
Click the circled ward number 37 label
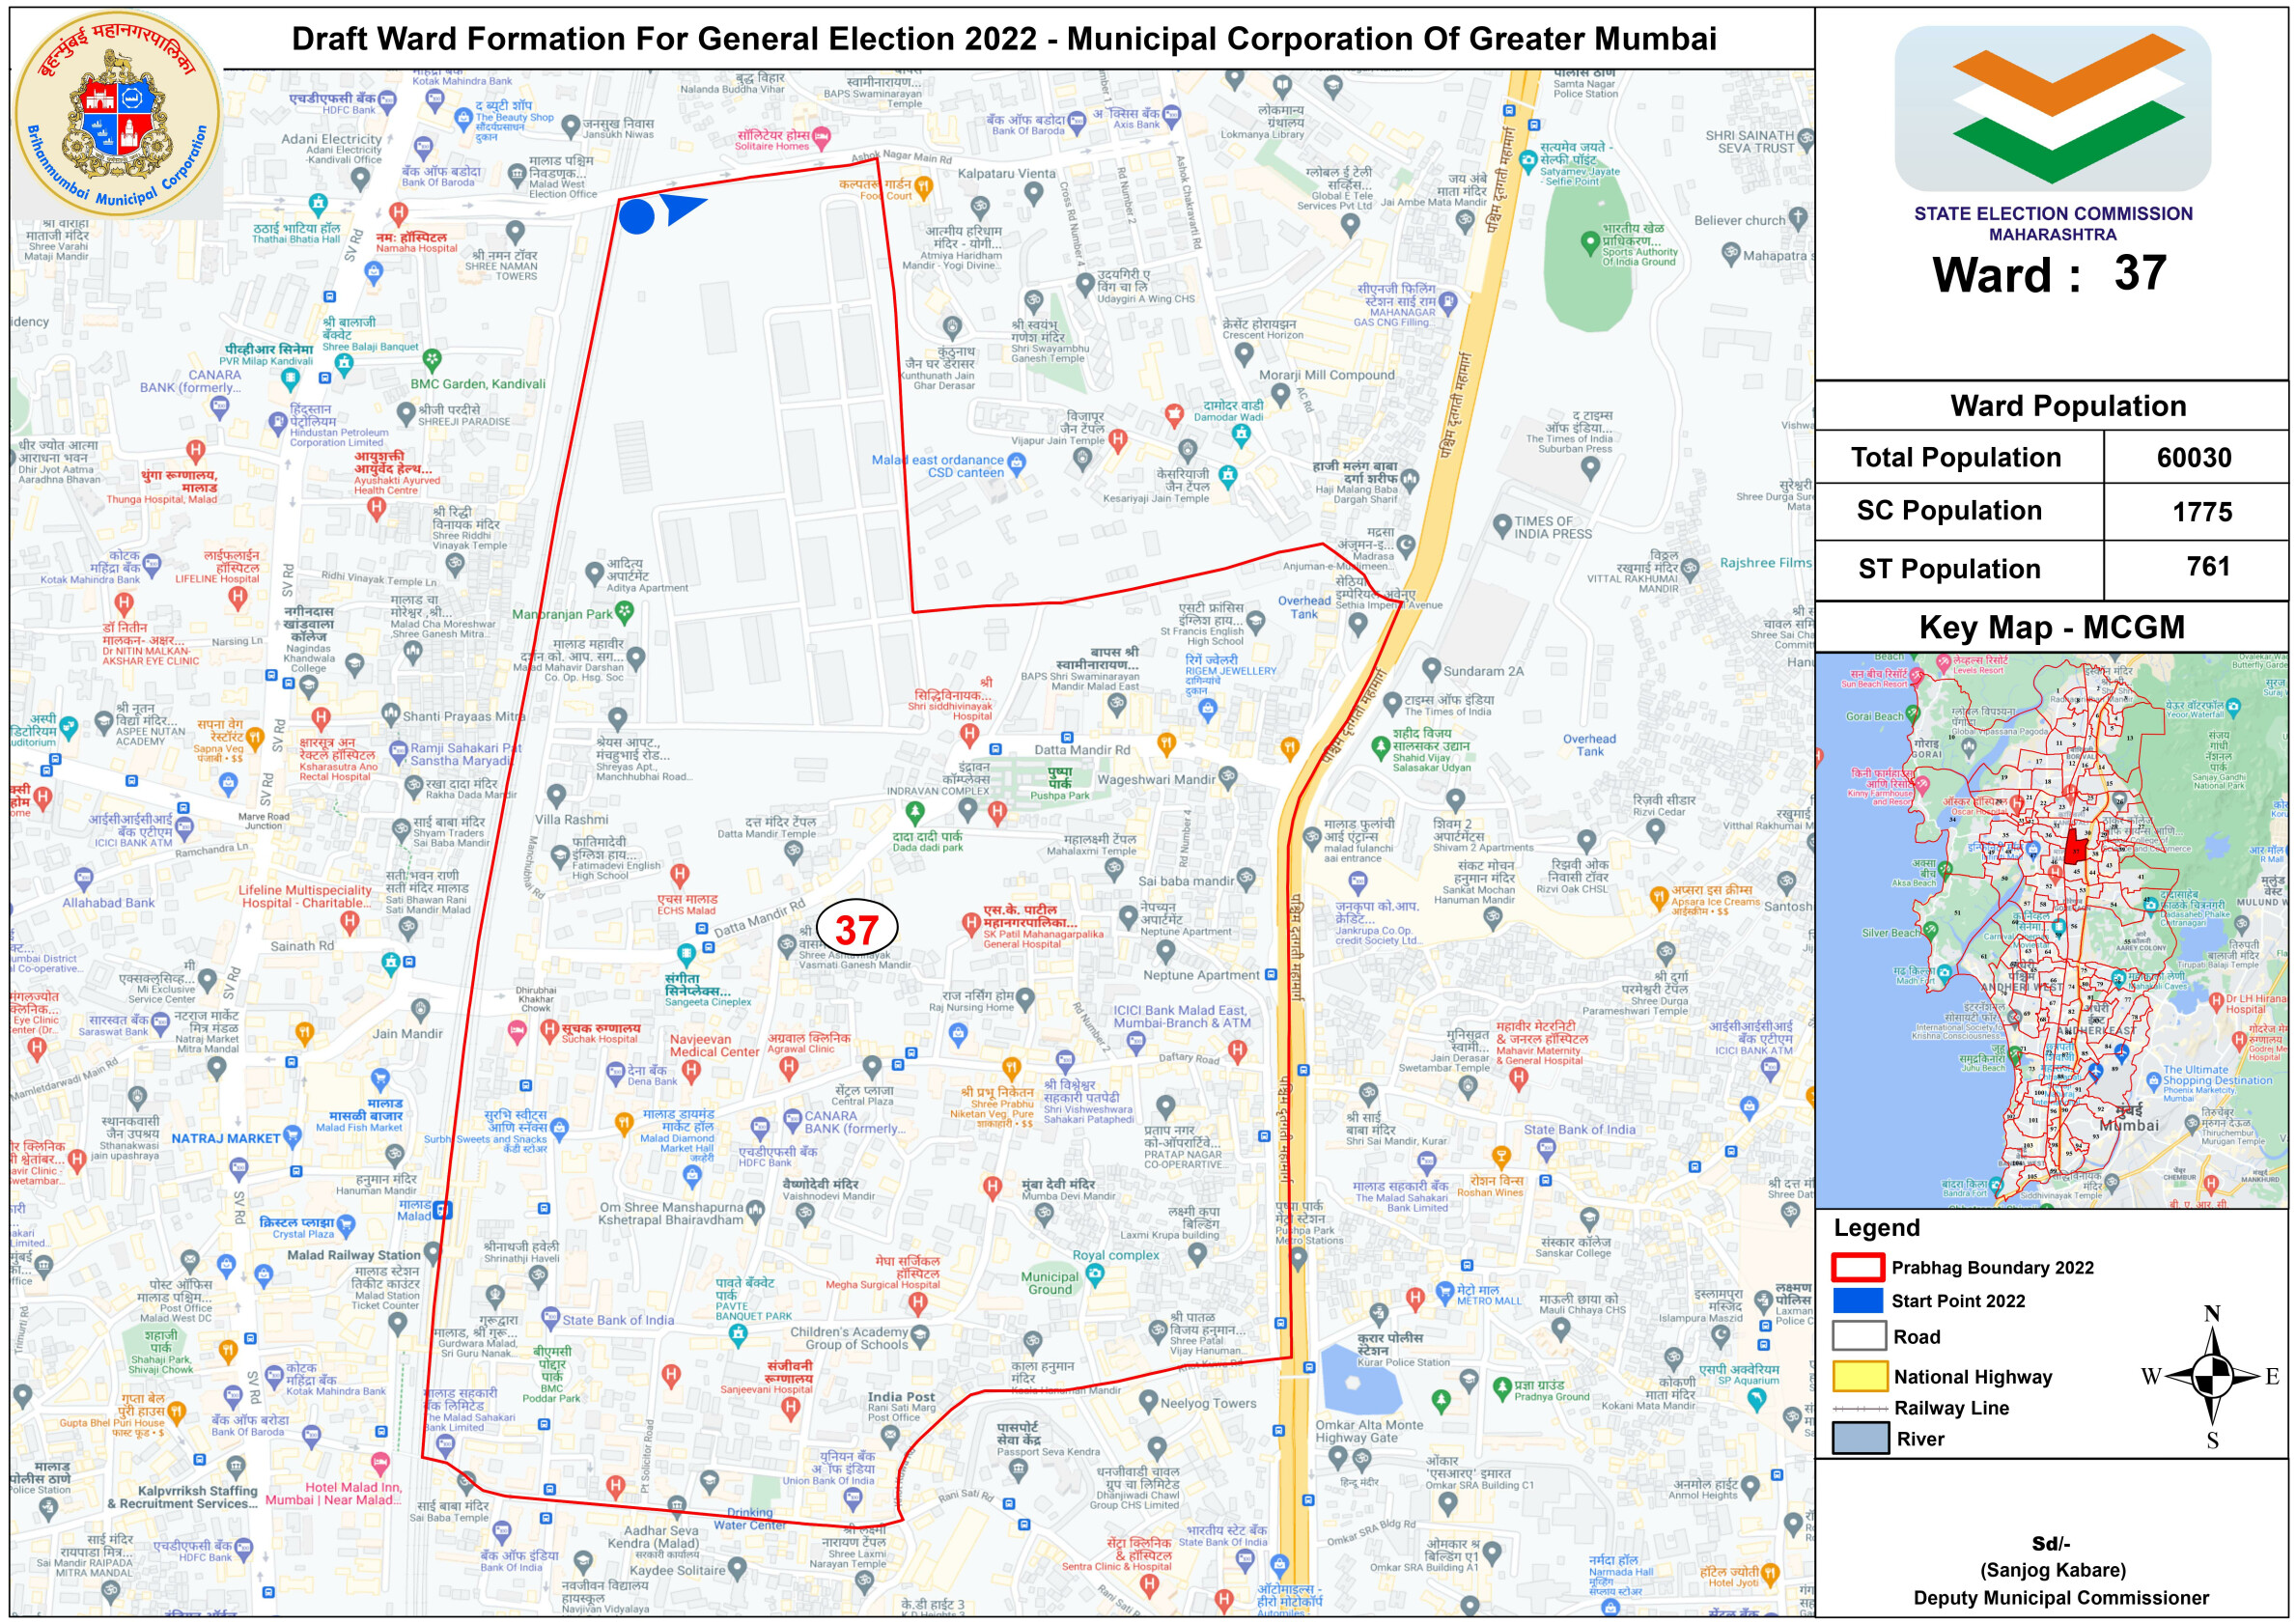(x=857, y=929)
